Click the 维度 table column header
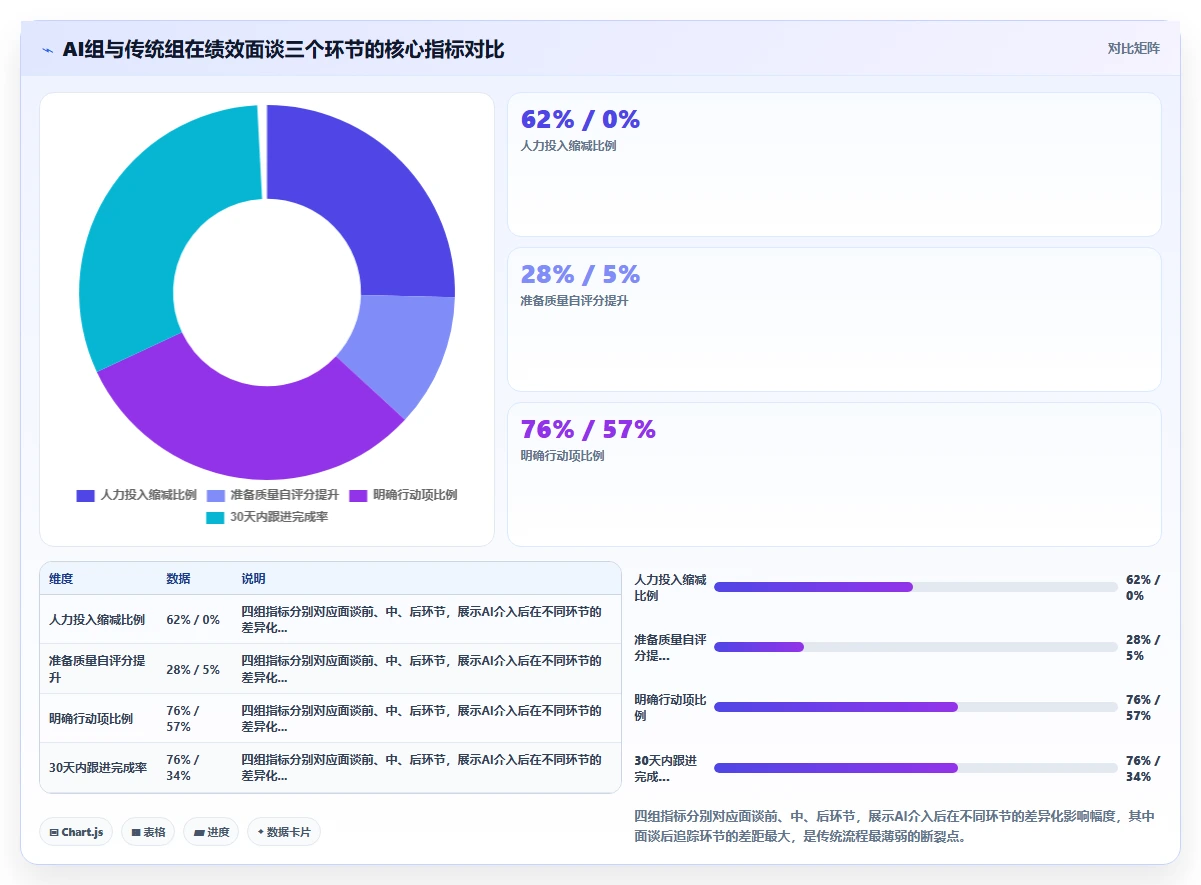The width and height of the screenshot is (1201, 885). (x=61, y=579)
